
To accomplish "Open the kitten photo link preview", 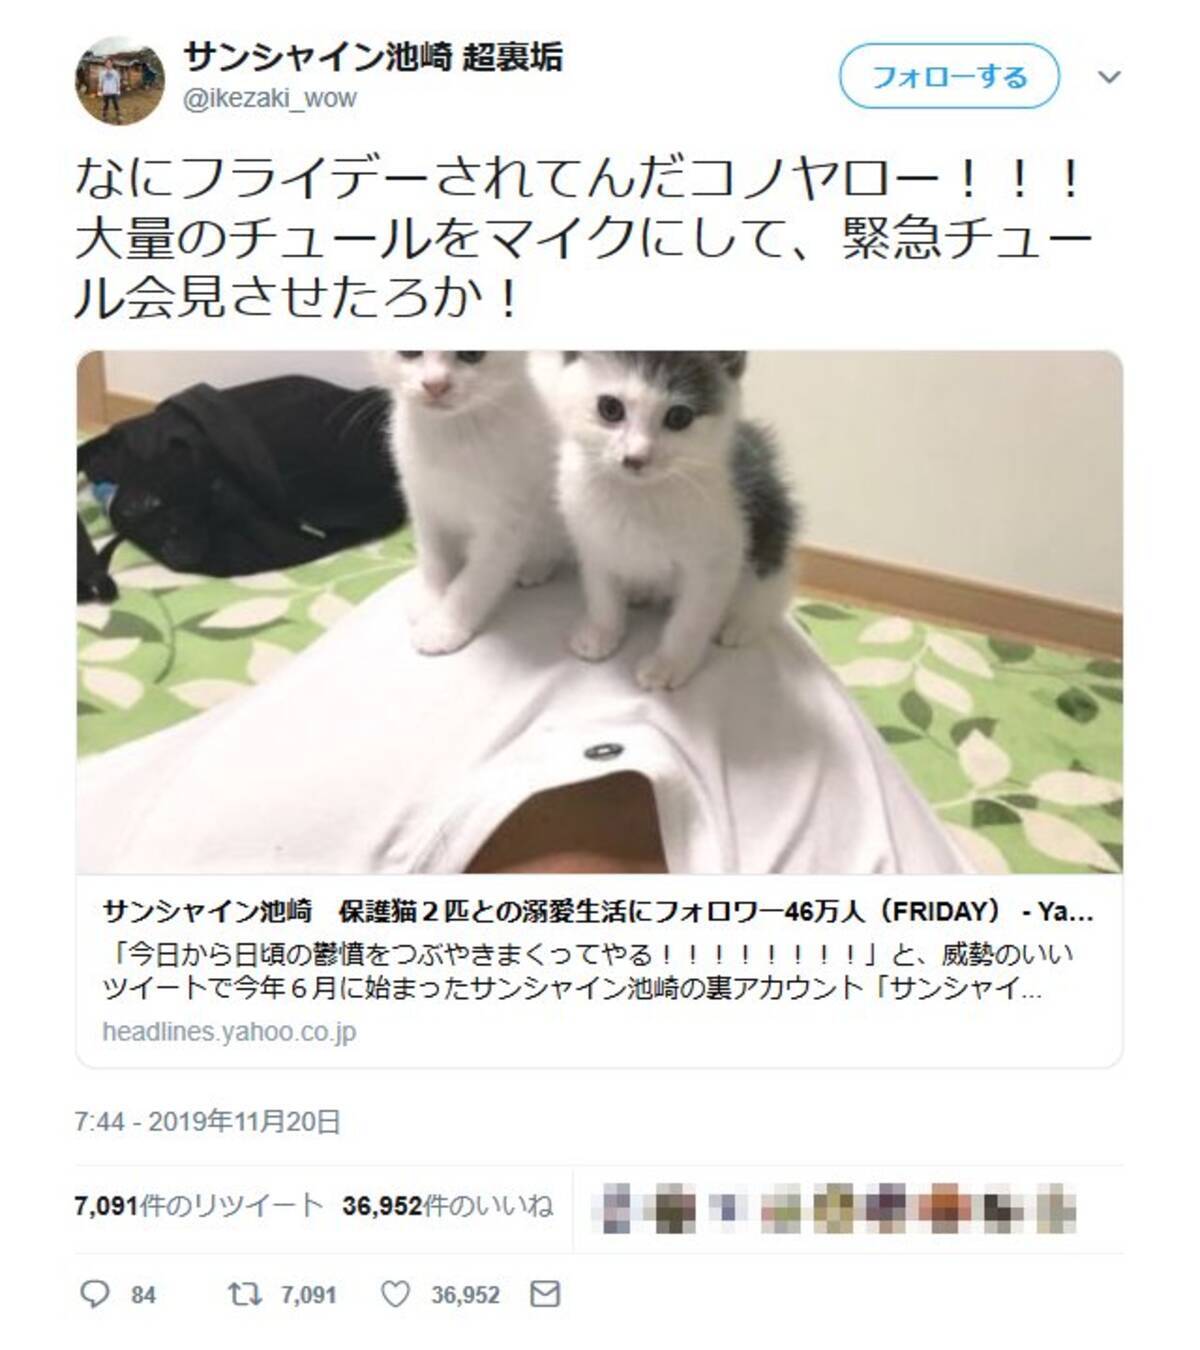I will [x=600, y=611].
